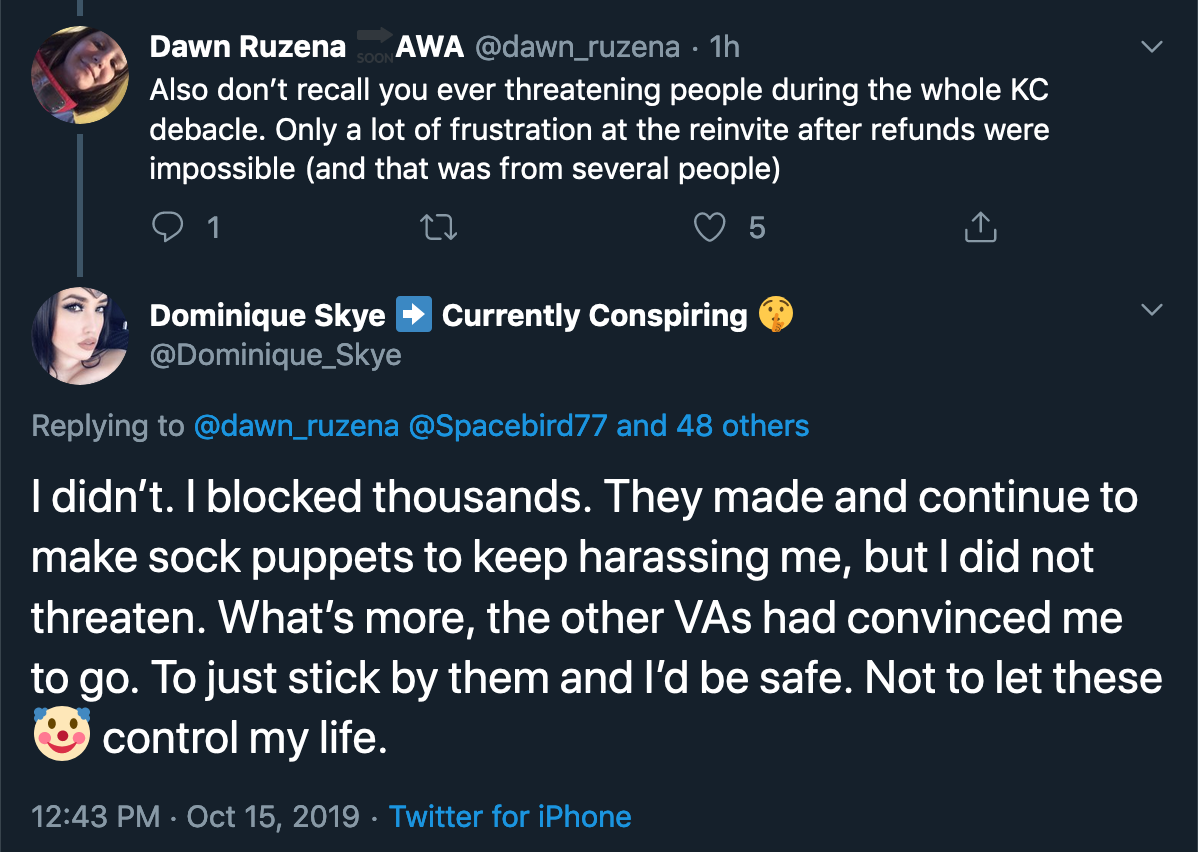The image size is (1198, 852).
Task: Expand options chevron on Dominique Skye's tweet
Action: pos(1151,309)
